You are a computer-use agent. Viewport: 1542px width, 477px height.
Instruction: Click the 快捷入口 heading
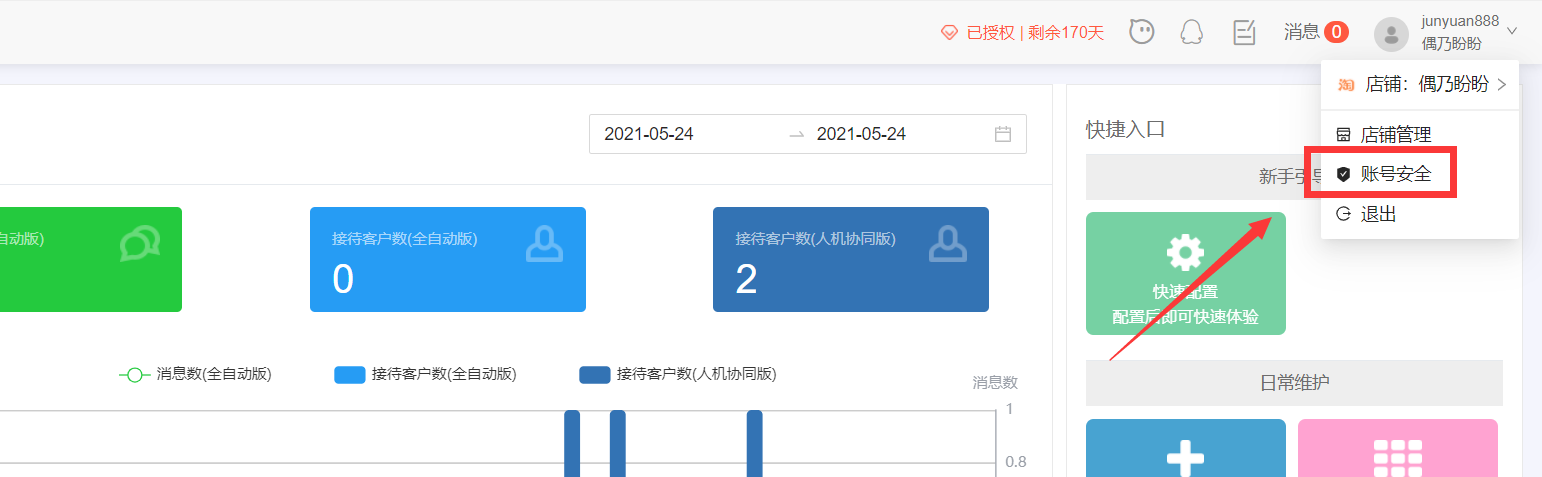point(1126,130)
